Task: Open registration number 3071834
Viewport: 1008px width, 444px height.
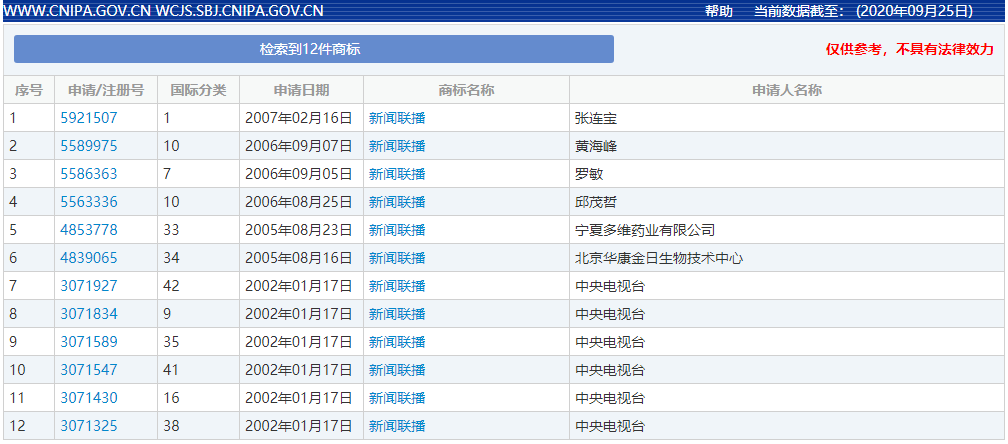Action: point(89,314)
